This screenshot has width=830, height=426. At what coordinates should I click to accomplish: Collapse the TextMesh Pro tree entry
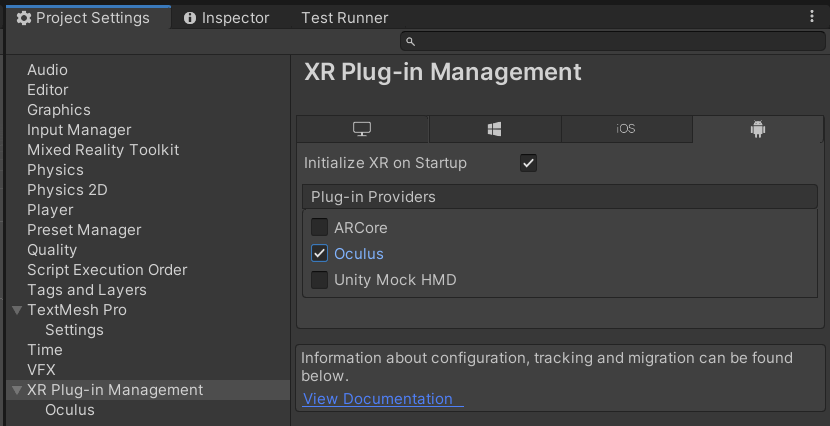pos(17,310)
